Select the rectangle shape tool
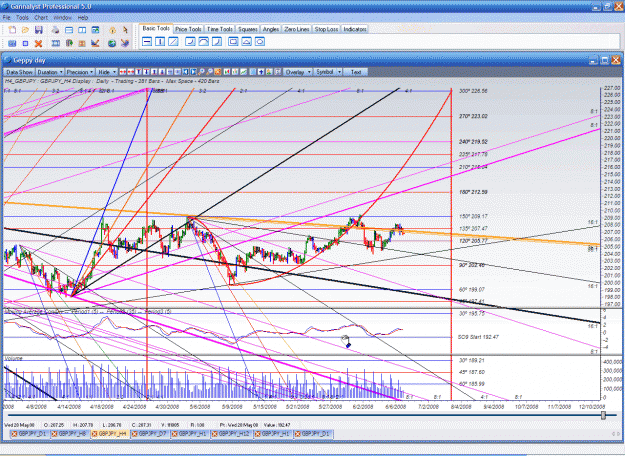Viewport: 625px width, 456px height. 233,41
